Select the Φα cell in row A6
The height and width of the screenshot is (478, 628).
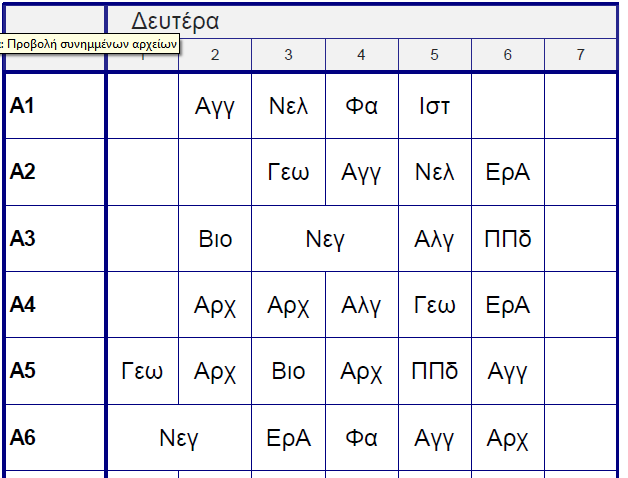(361, 437)
